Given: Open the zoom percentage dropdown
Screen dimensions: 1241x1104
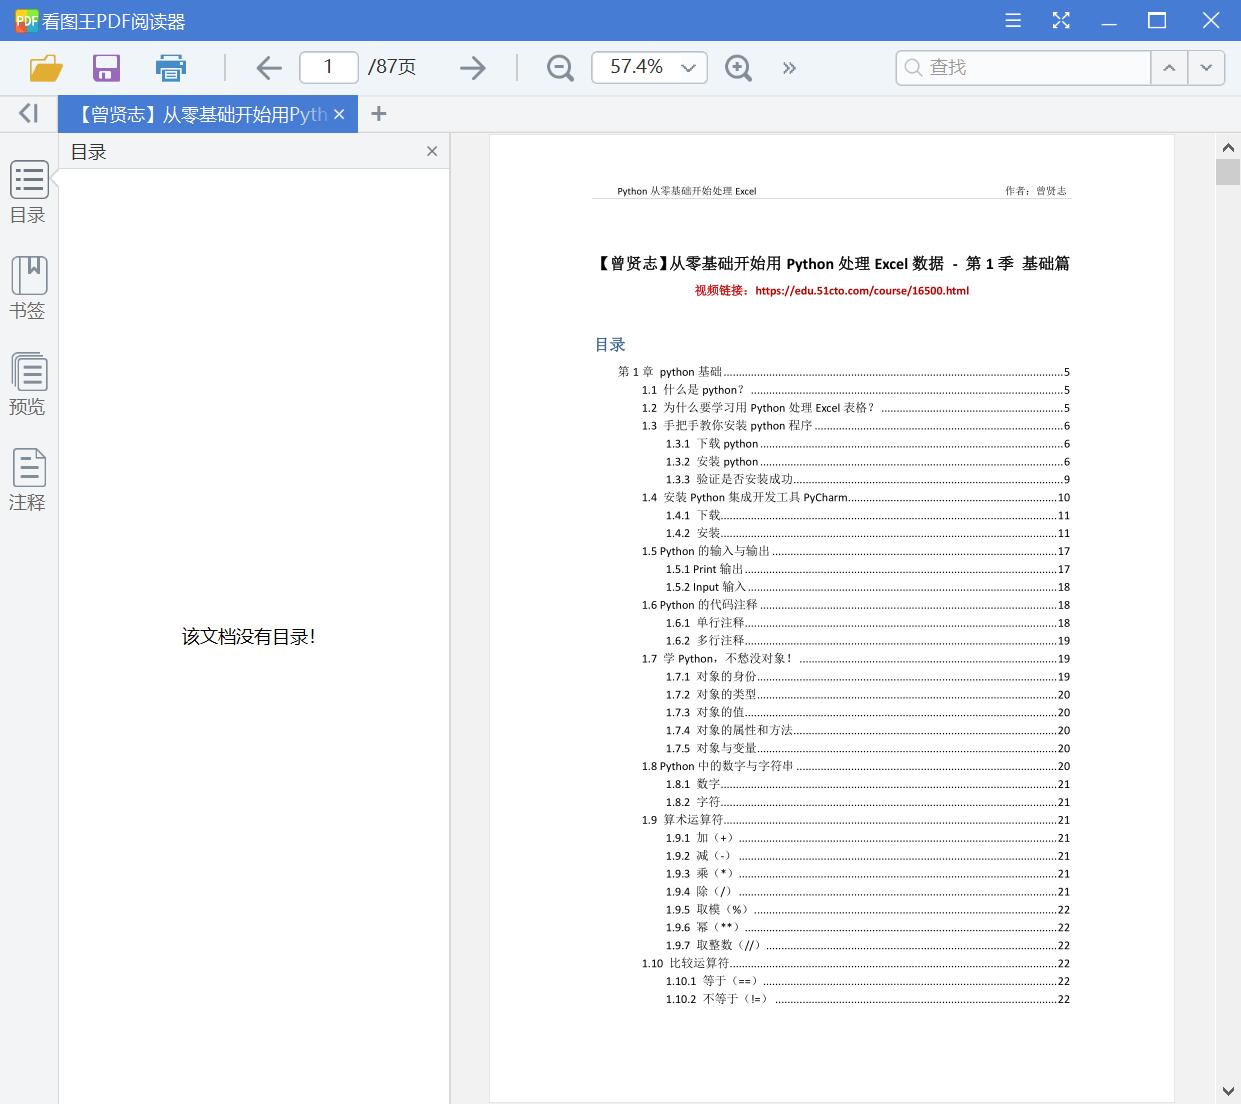Looking at the screenshot, I should click(x=687, y=67).
